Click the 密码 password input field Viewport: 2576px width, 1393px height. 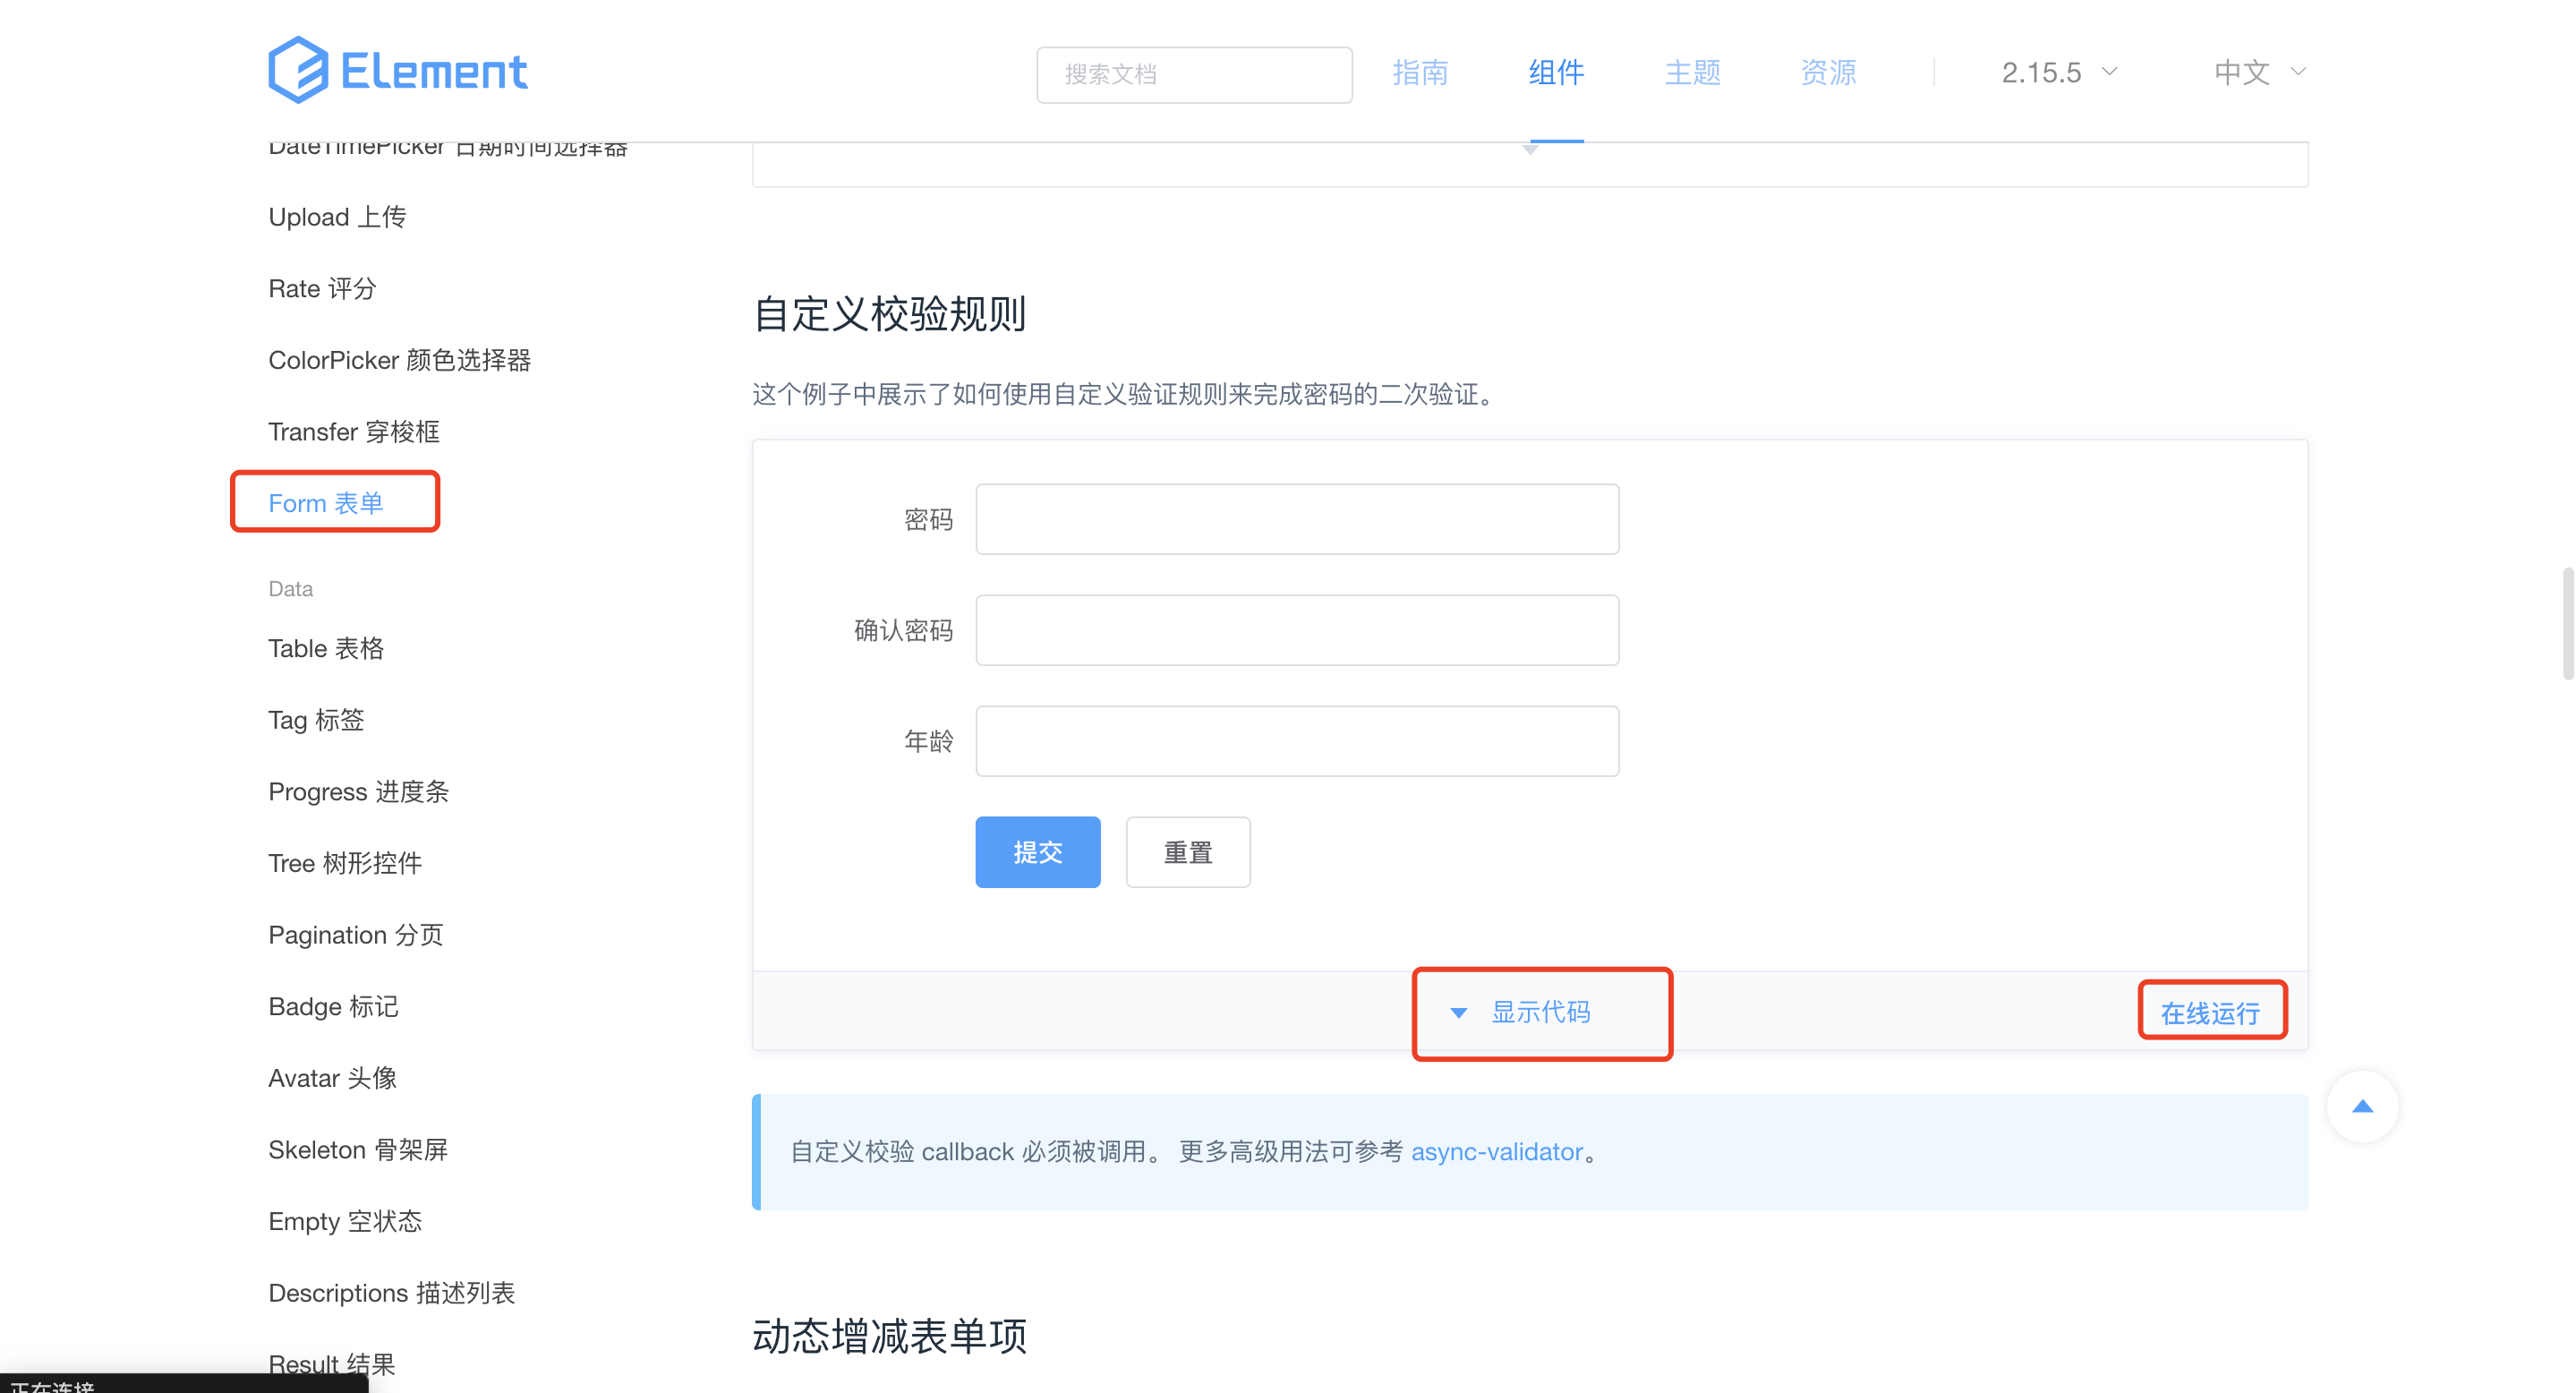coord(1296,518)
